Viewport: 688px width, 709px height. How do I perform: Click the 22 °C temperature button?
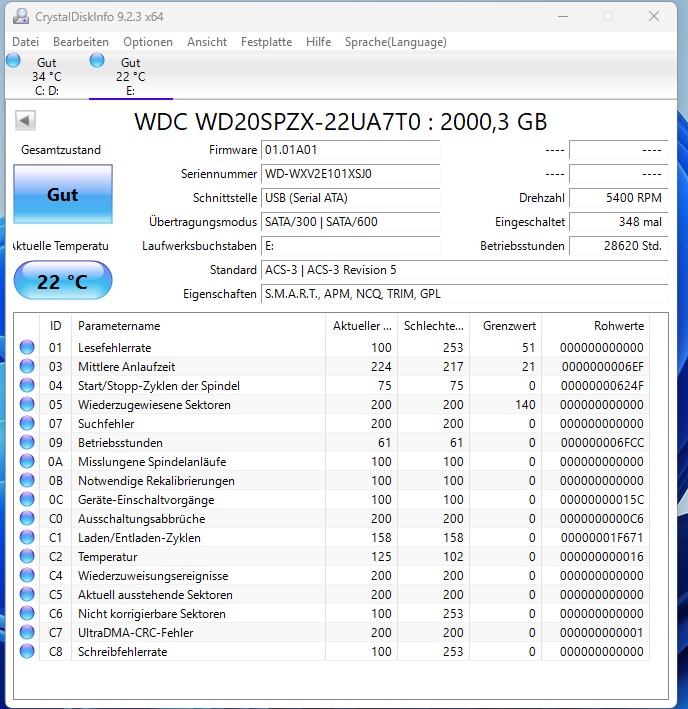pos(63,281)
